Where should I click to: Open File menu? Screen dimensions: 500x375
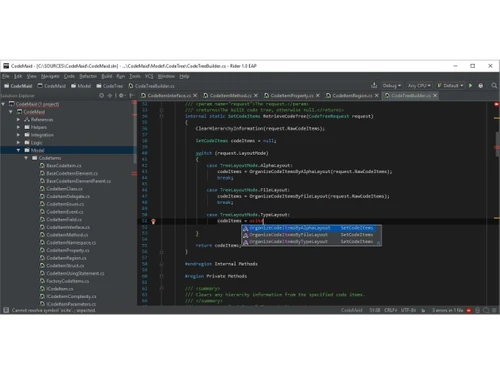tap(6, 76)
